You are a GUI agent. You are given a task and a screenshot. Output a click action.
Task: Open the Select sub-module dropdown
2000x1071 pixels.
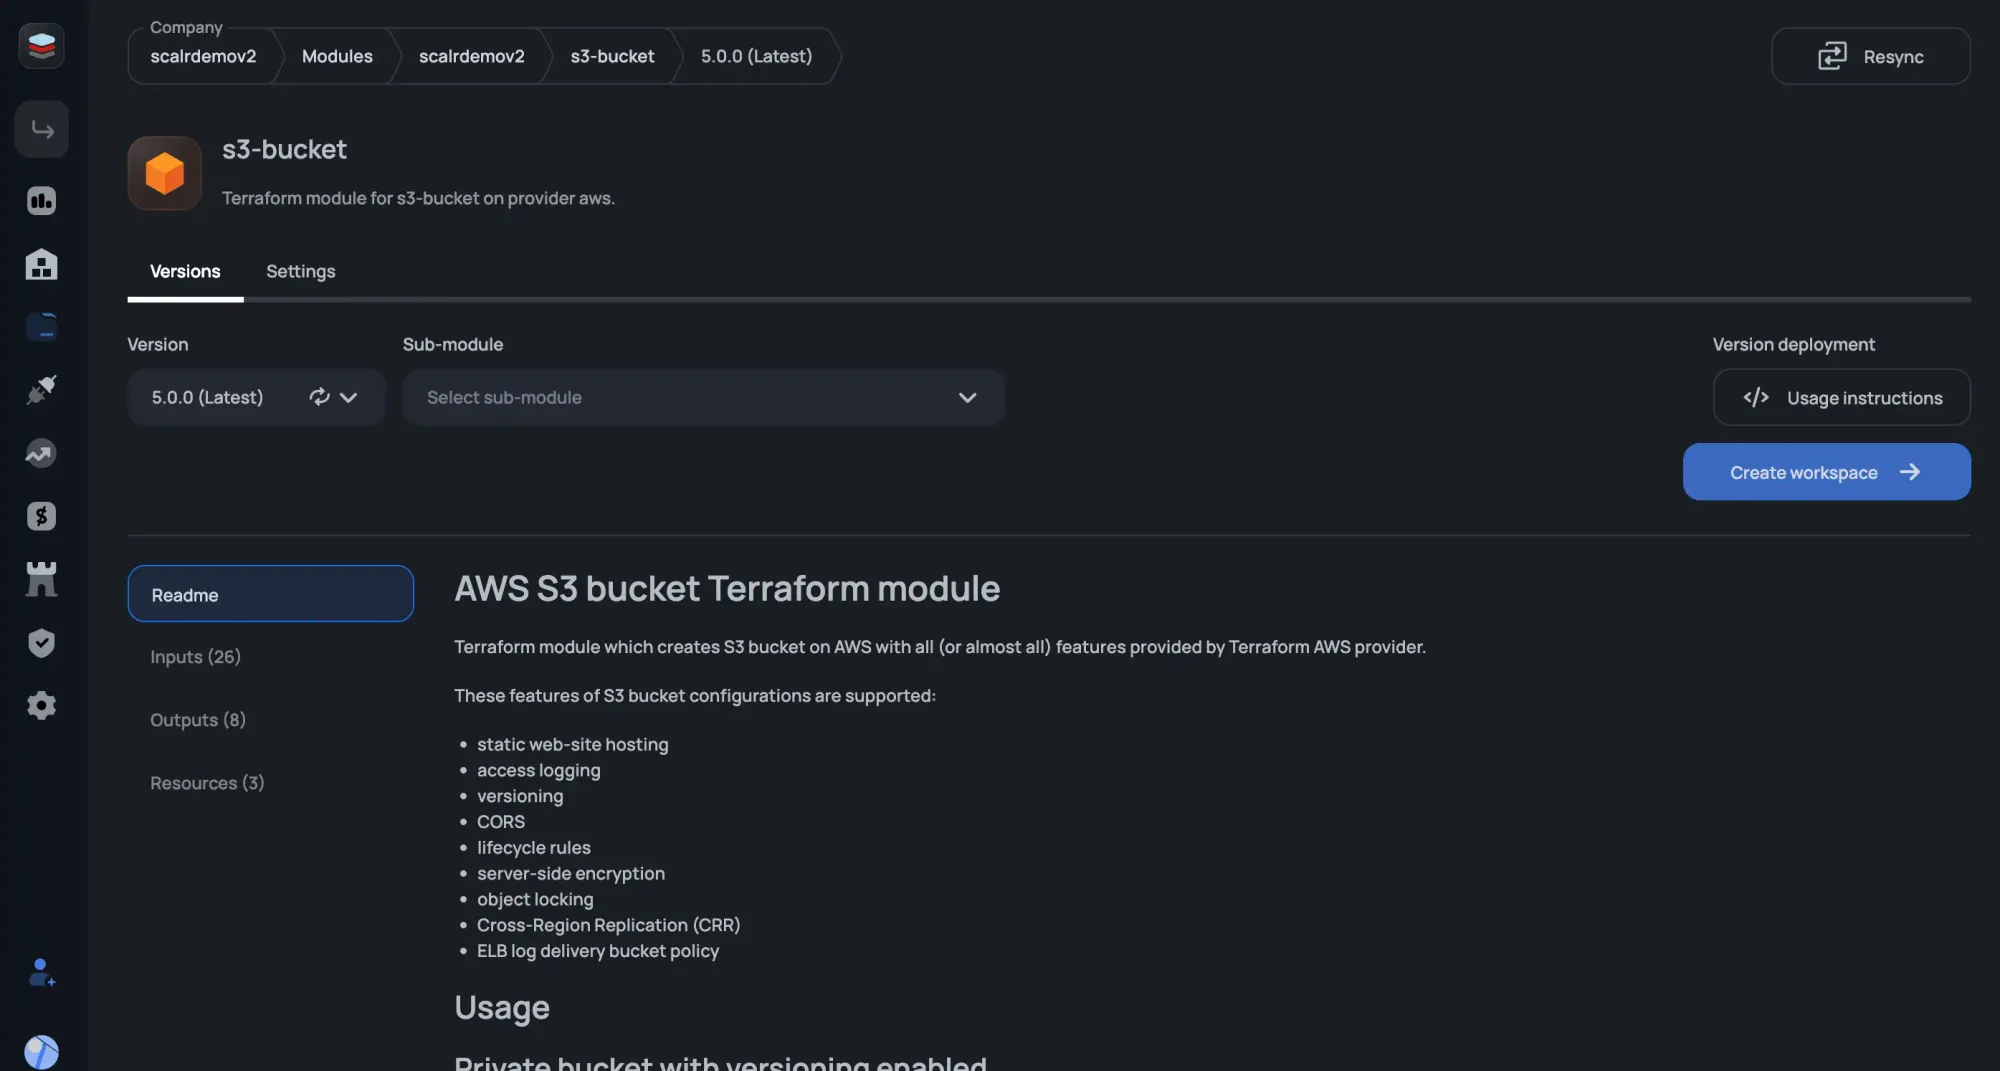tap(703, 397)
